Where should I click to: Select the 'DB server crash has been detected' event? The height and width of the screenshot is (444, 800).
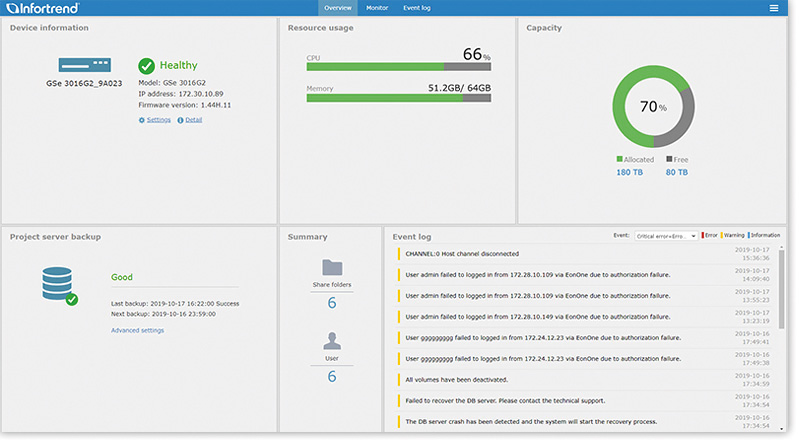(x=585, y=422)
